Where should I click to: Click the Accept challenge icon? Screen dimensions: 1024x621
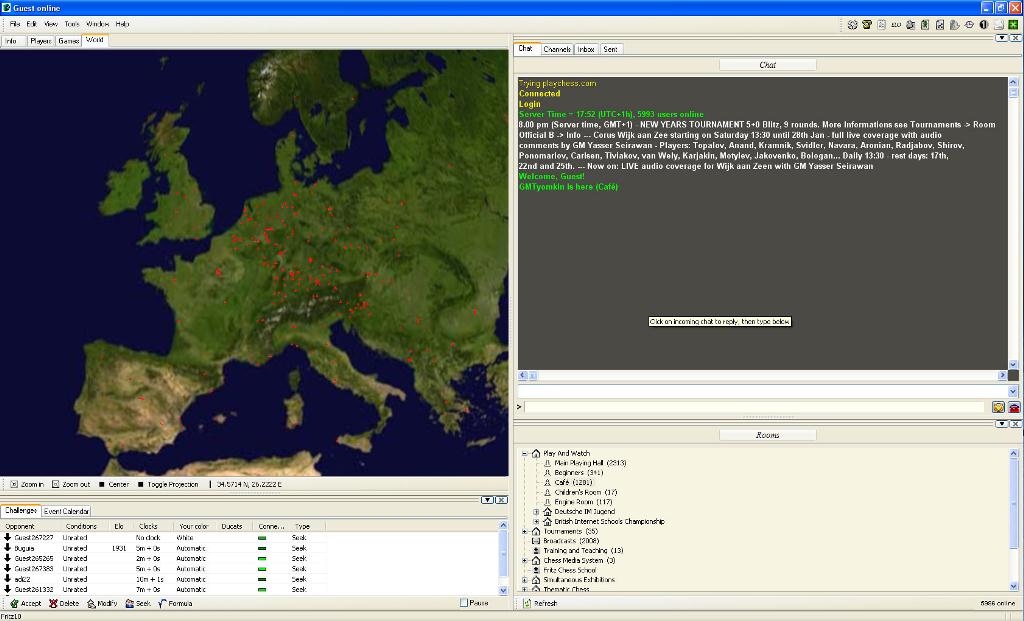(x=15, y=604)
